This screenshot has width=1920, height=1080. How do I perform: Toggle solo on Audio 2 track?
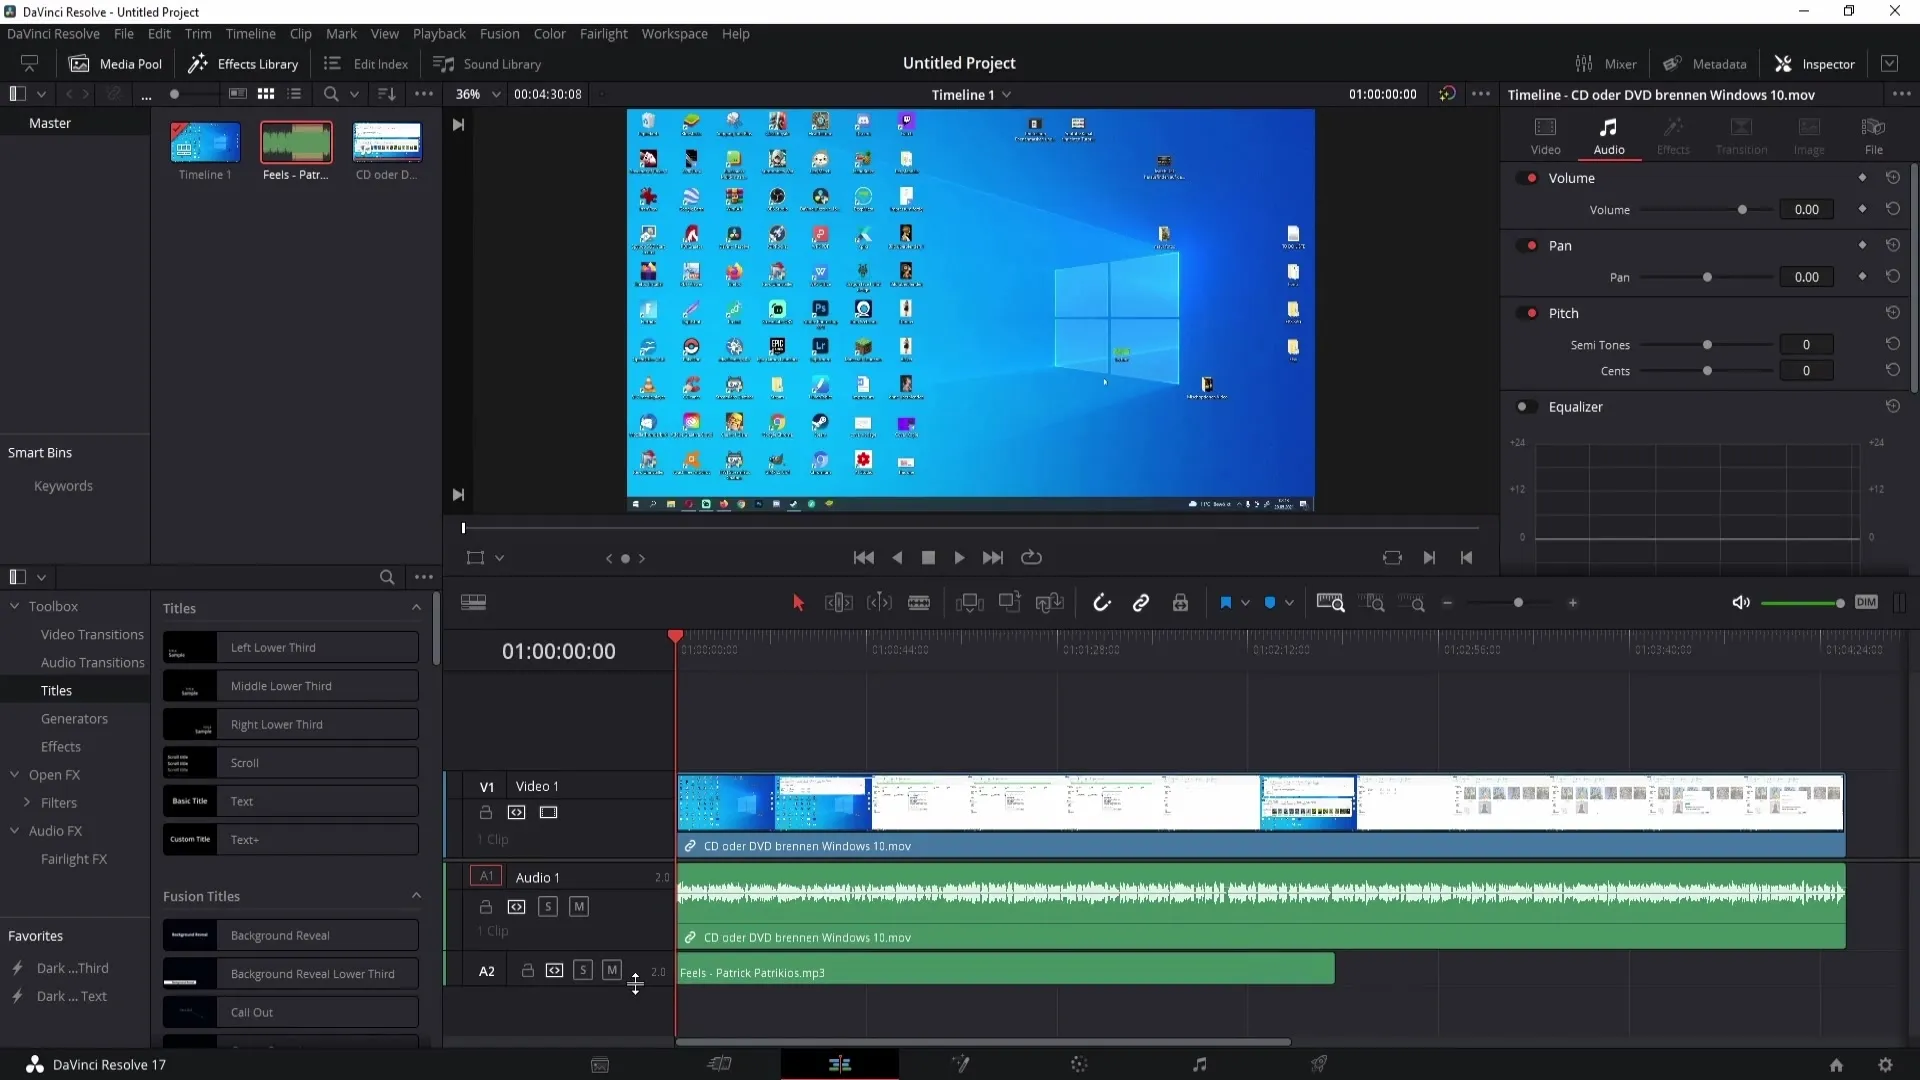pos(582,969)
